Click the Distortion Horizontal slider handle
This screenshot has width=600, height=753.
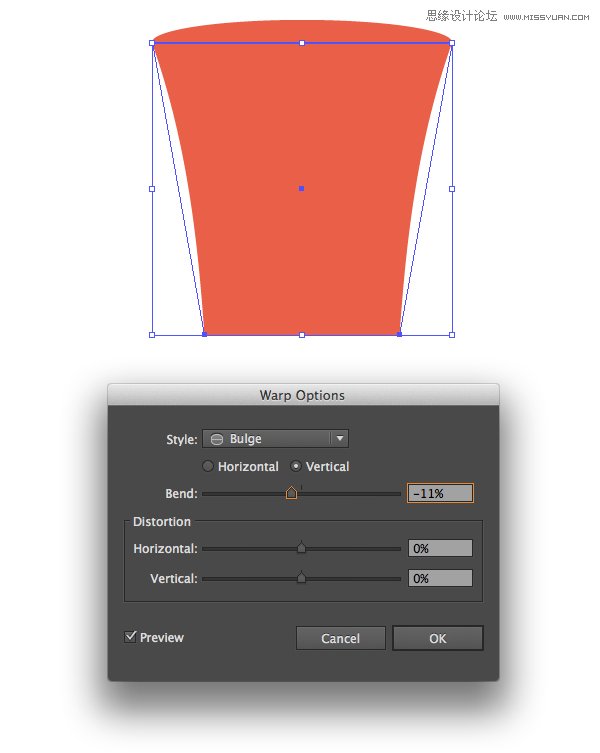tap(301, 548)
